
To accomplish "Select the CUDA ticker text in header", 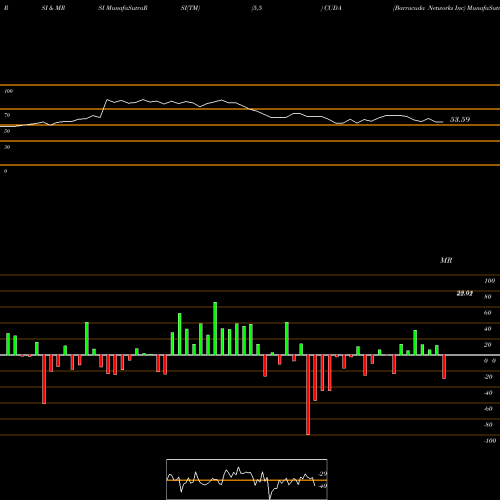I will coord(332,8).
